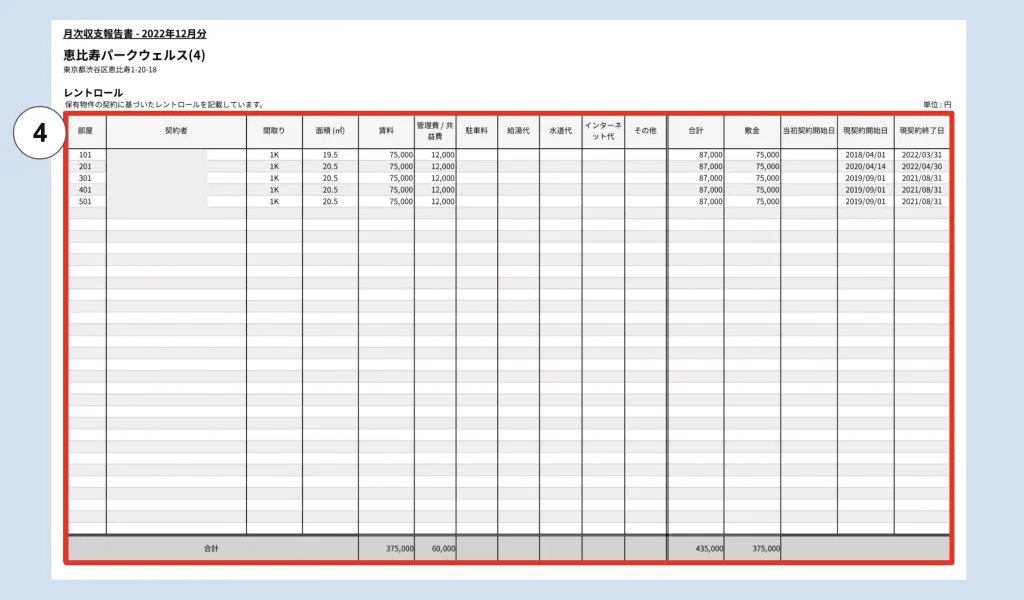The image size is (1024, 600).
Task: Select the インターネット代 column header
Action: pyautogui.click(x=603, y=131)
